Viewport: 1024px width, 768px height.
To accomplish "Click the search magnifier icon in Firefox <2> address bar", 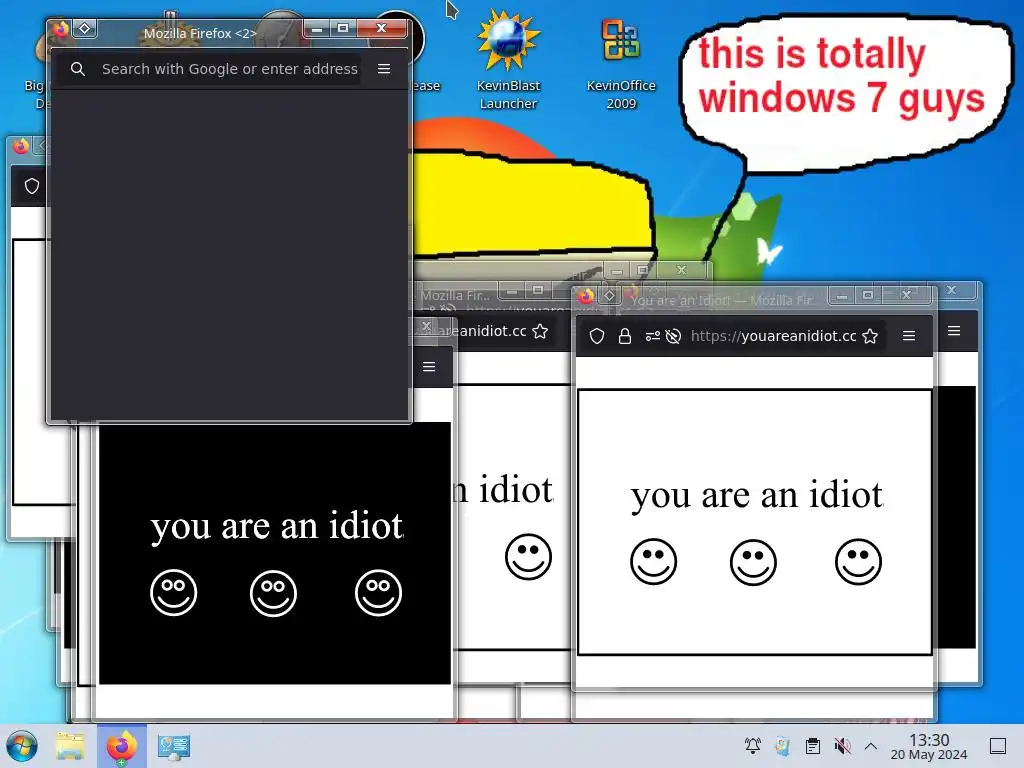I will [x=78, y=69].
